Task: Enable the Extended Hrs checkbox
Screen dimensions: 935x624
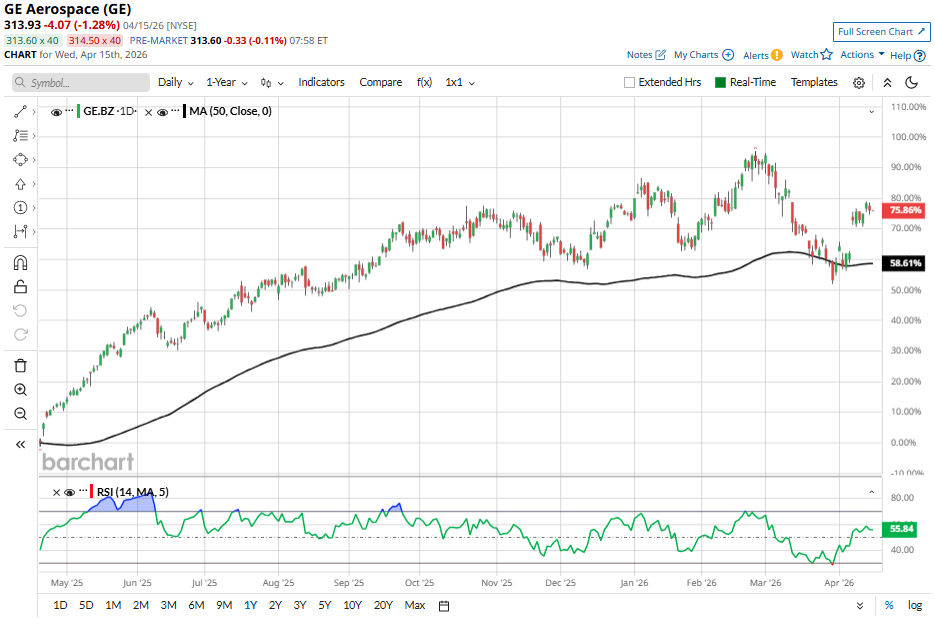Action: pyautogui.click(x=629, y=83)
